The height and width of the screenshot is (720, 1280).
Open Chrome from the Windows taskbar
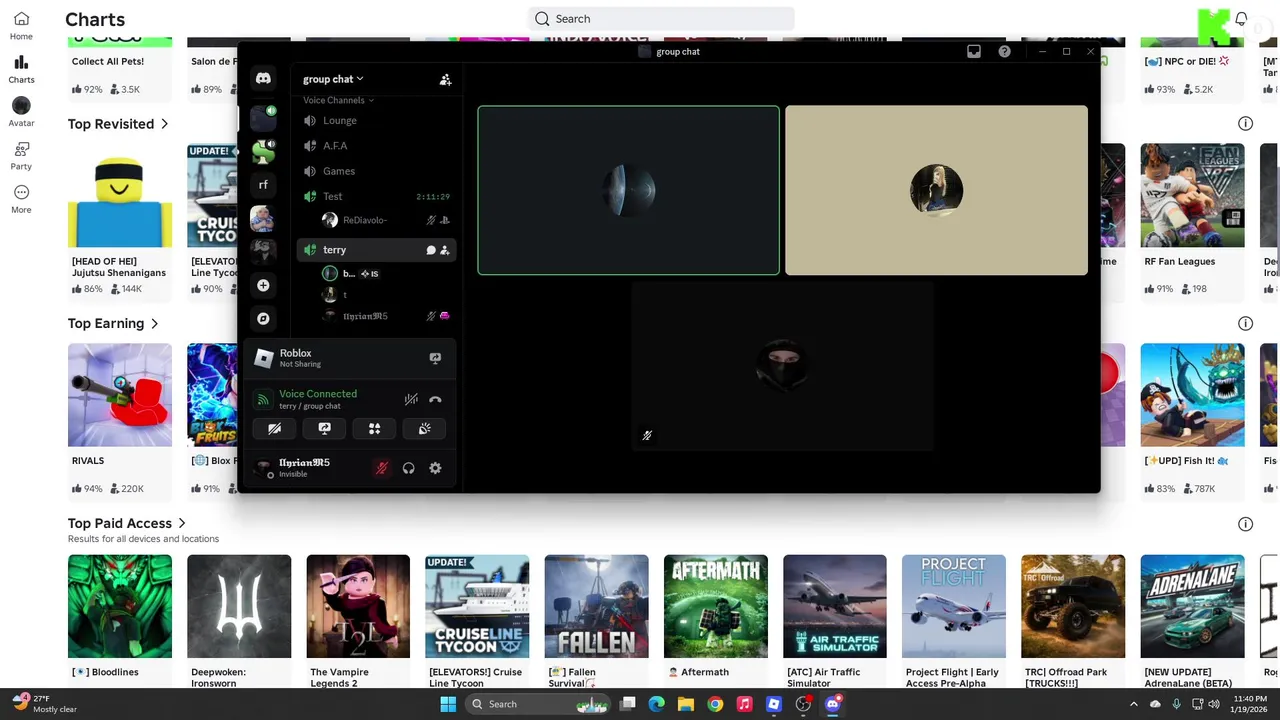coord(715,704)
